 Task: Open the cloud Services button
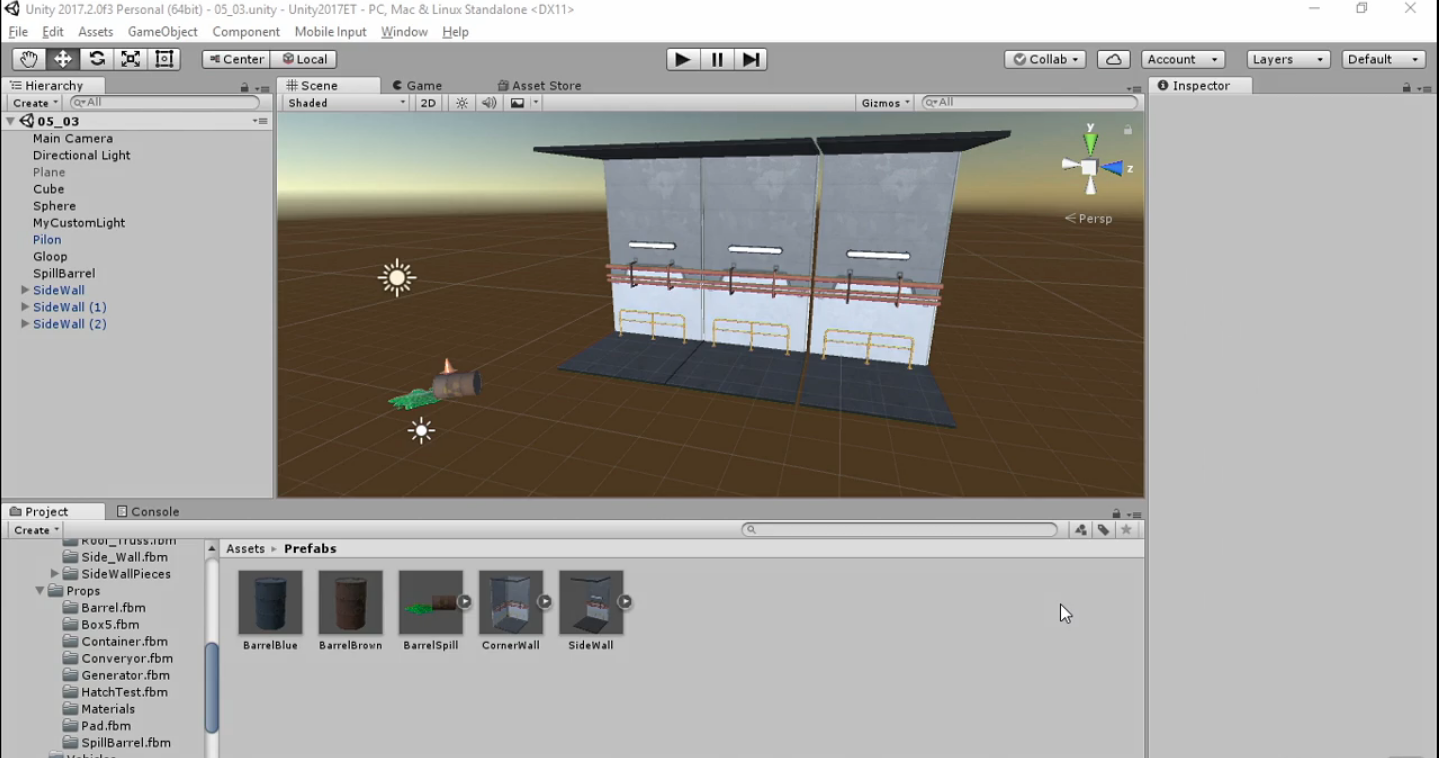point(1113,59)
